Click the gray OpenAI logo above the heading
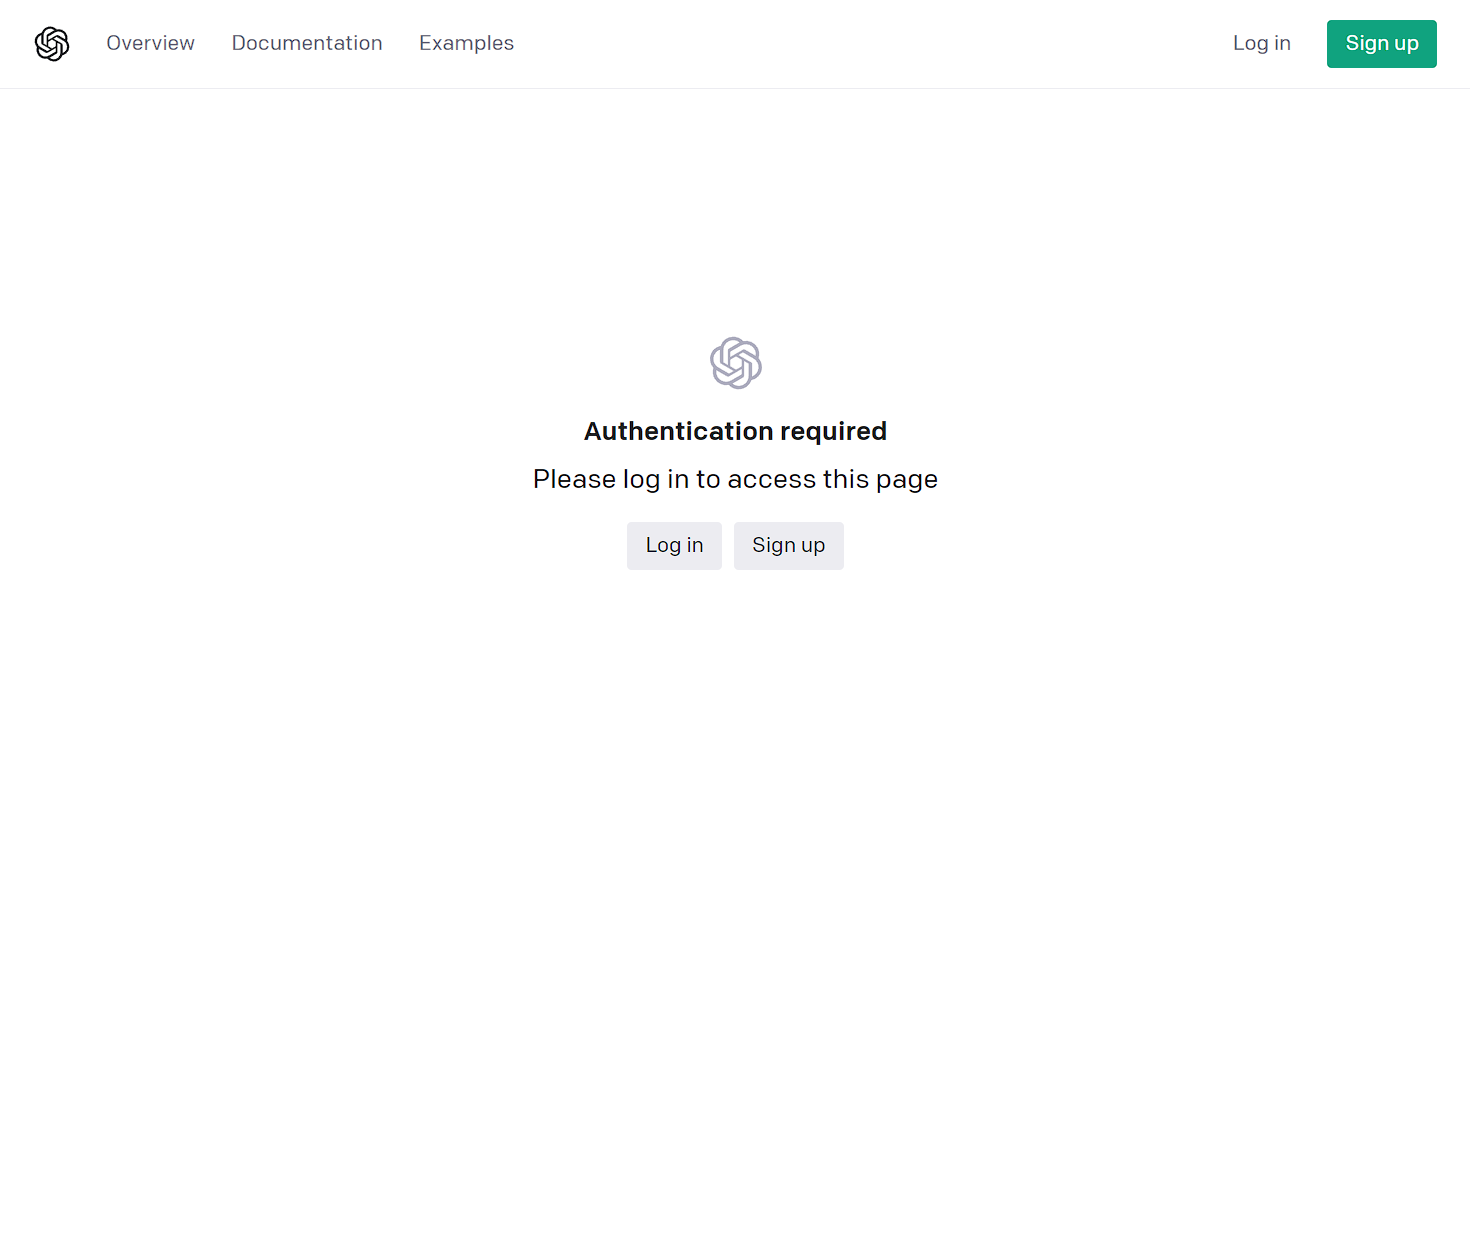 click(x=736, y=362)
